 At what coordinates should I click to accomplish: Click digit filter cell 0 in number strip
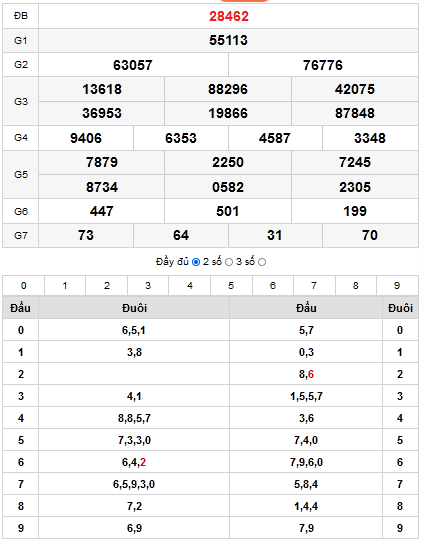pos(24,286)
